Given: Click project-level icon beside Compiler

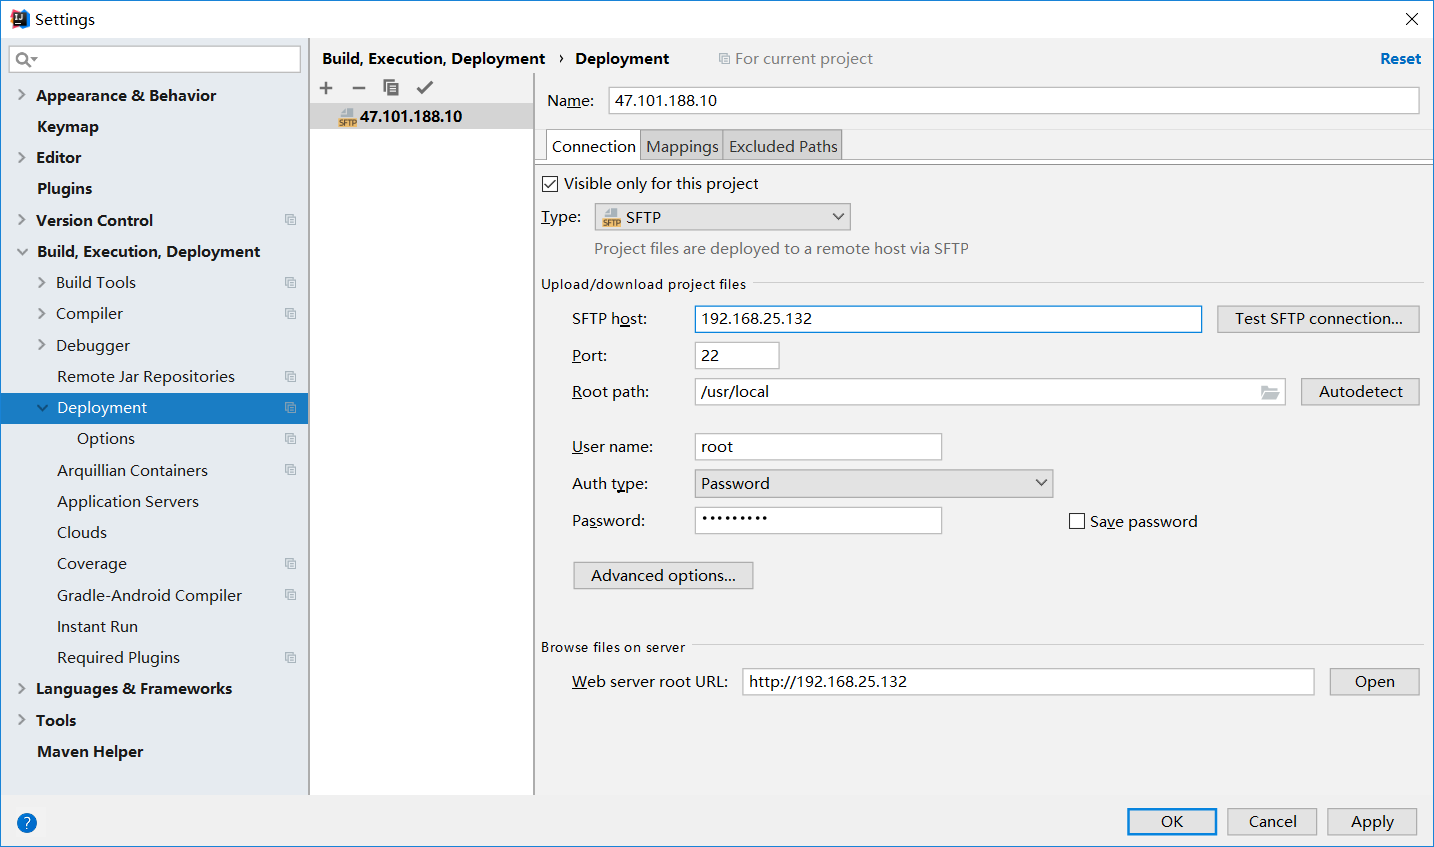Looking at the screenshot, I should 290,314.
